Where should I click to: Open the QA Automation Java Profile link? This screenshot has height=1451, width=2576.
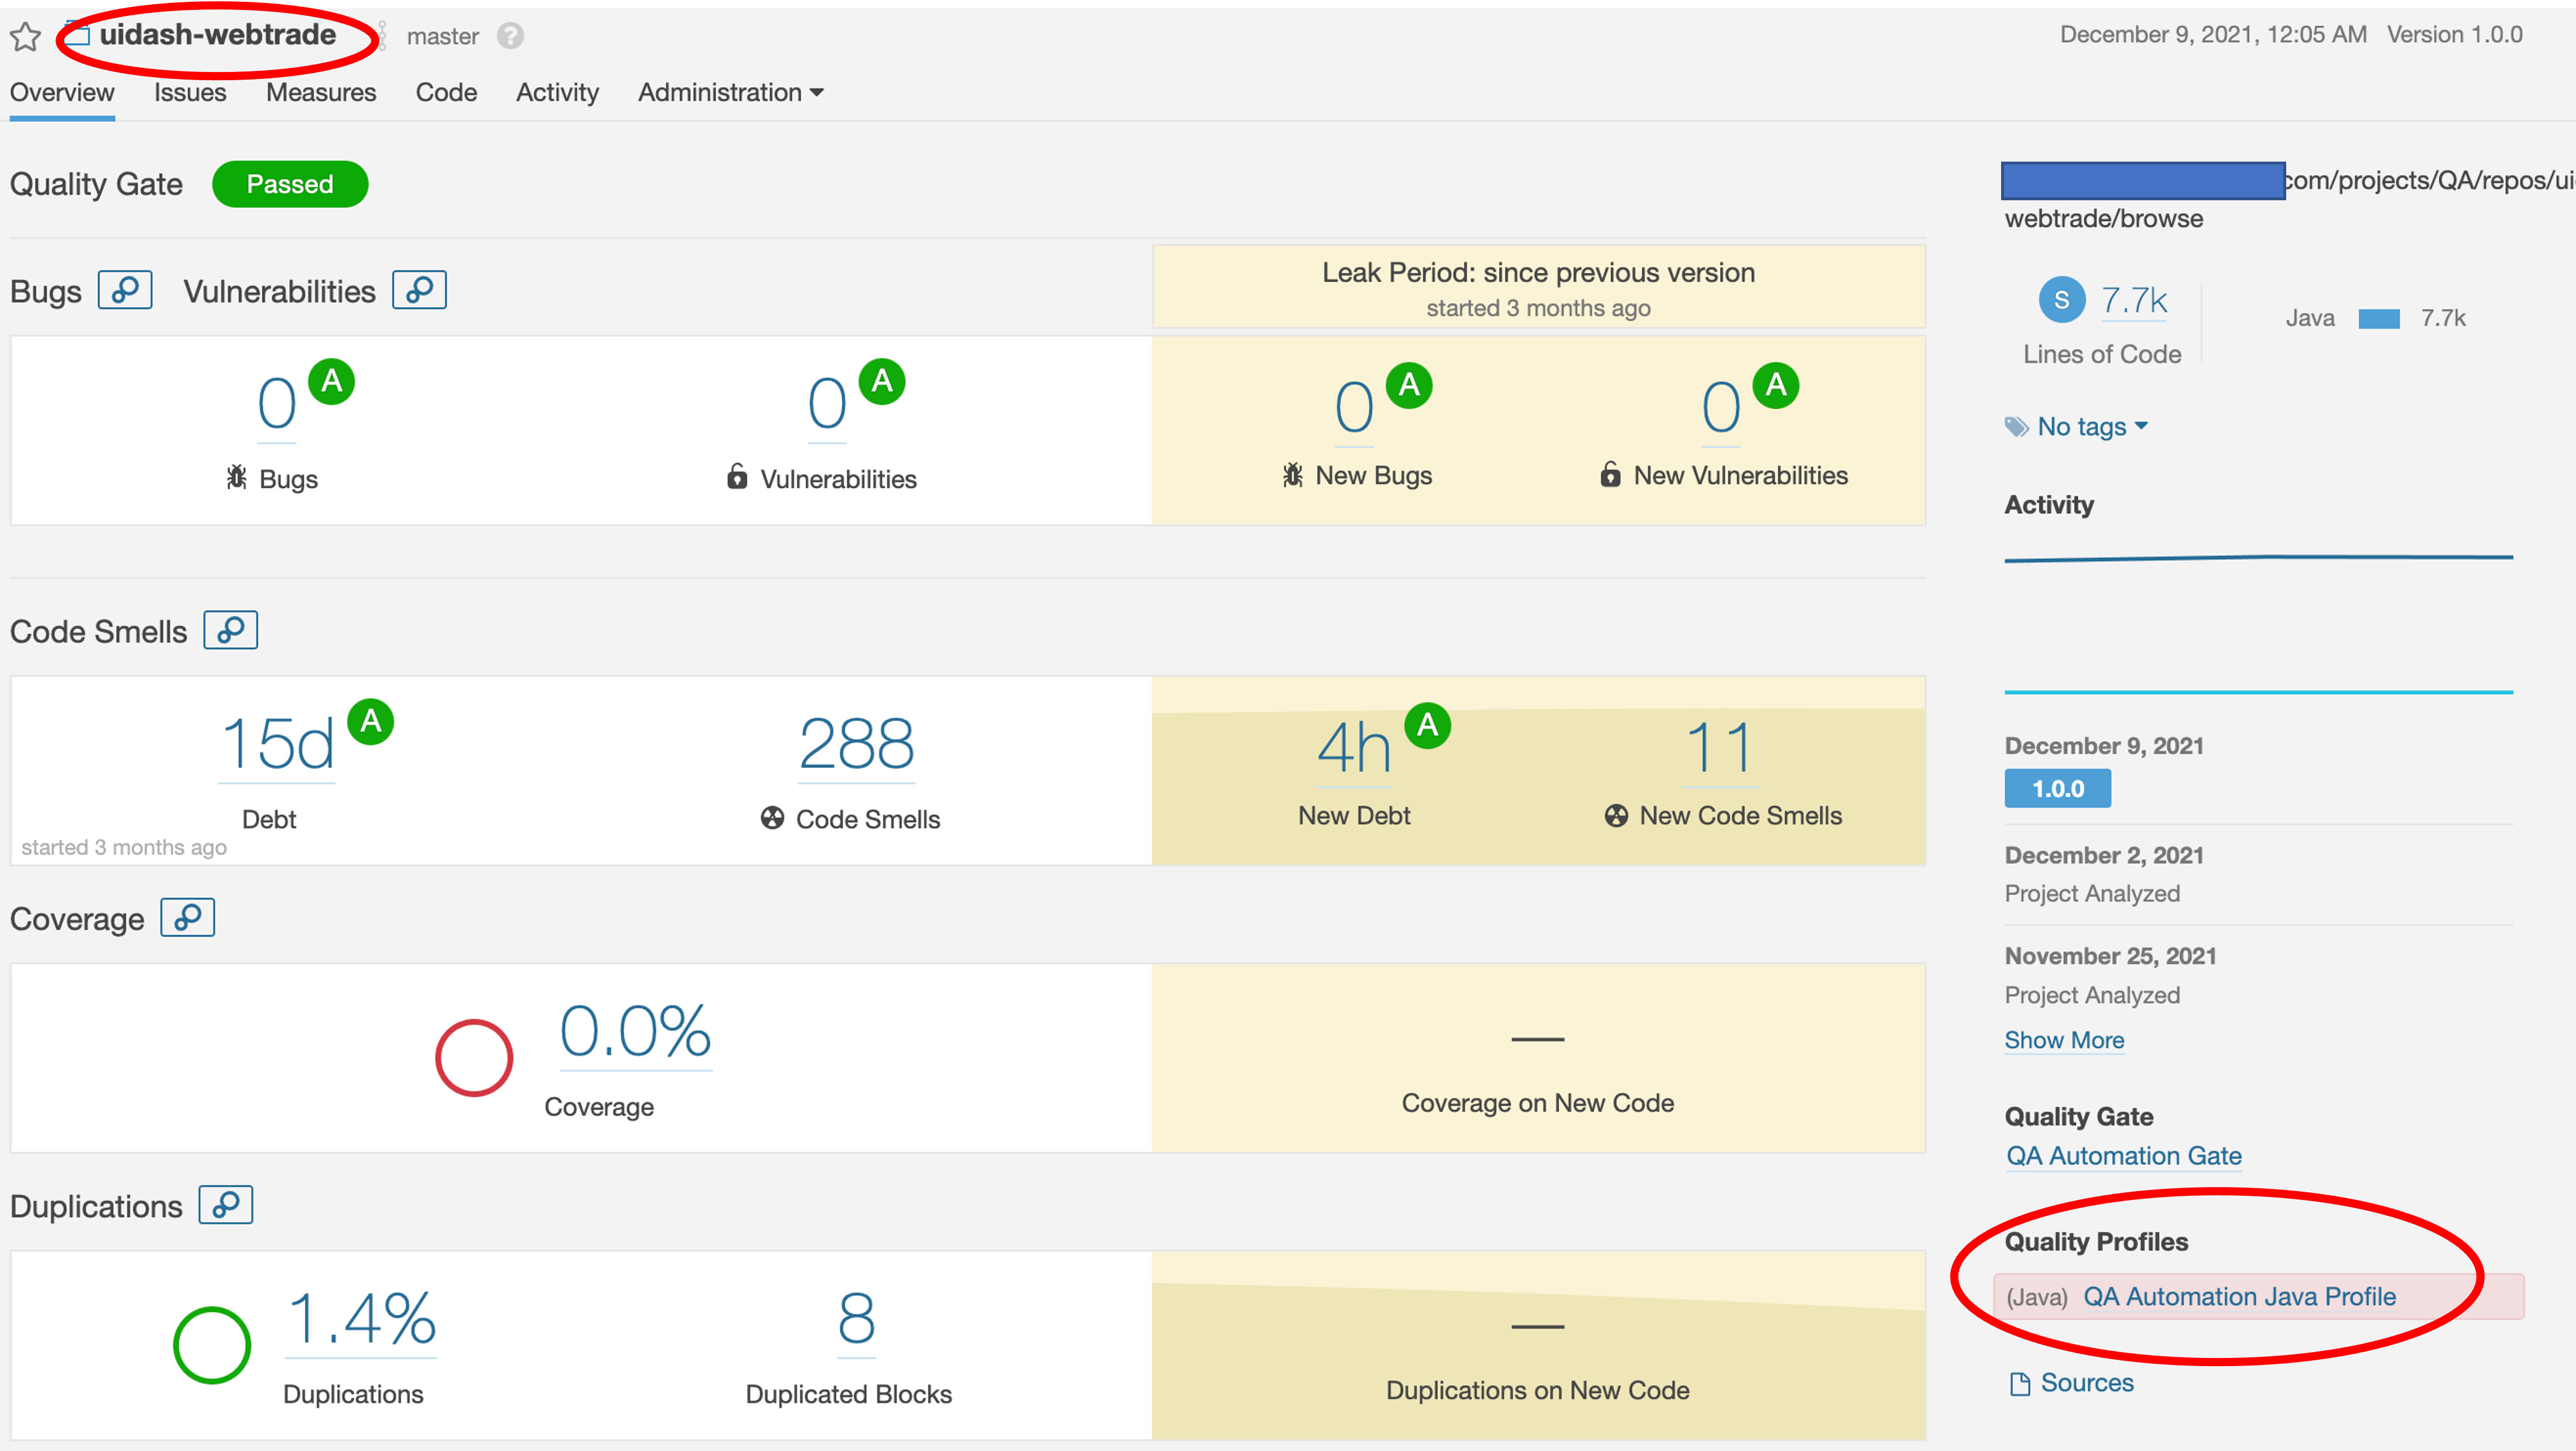[2239, 1296]
